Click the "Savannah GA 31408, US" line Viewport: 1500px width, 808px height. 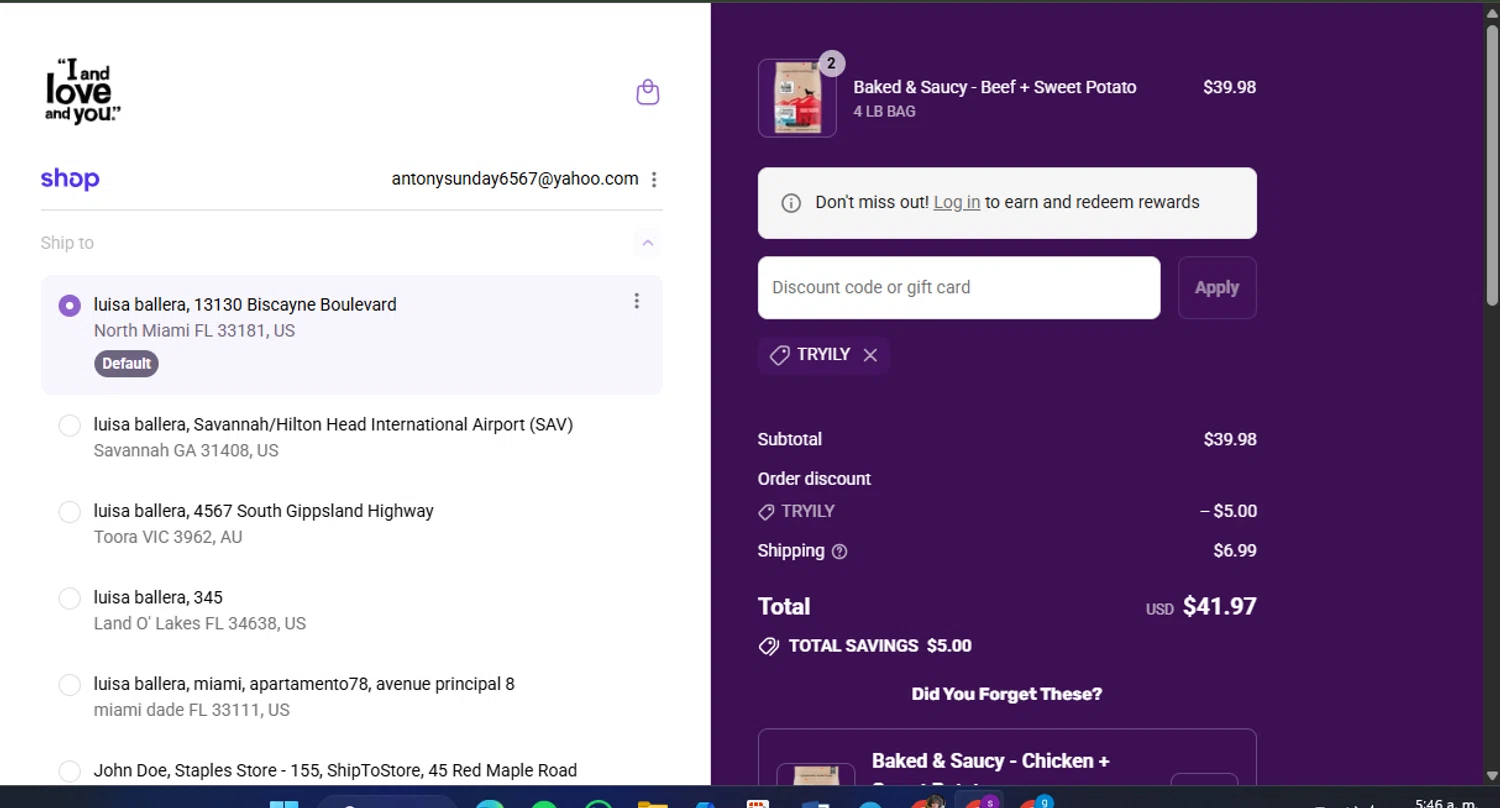(x=186, y=451)
